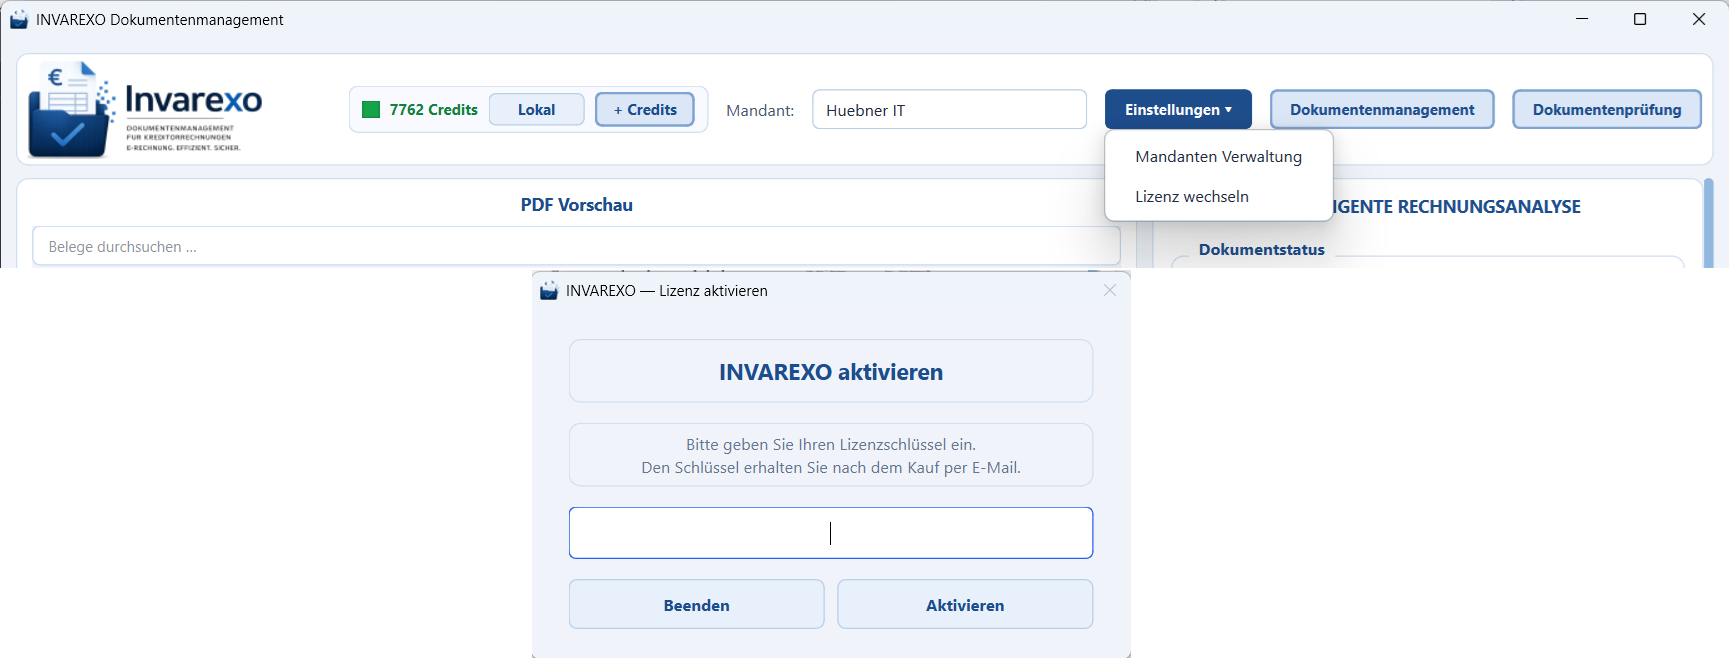Click the Beenden button
This screenshot has width=1729, height=669.
coord(697,605)
